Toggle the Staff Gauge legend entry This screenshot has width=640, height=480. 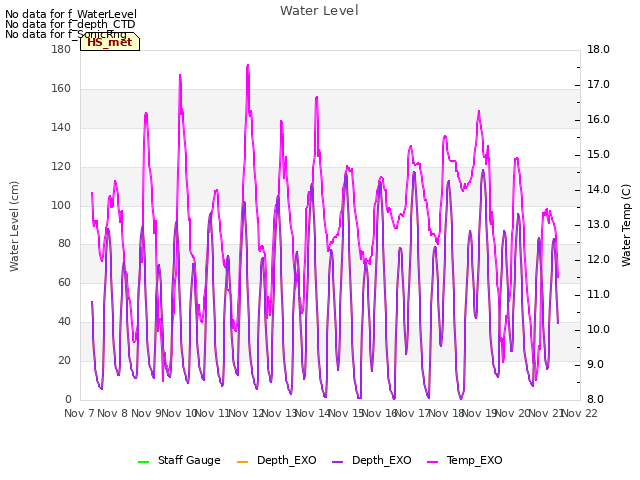point(179,460)
